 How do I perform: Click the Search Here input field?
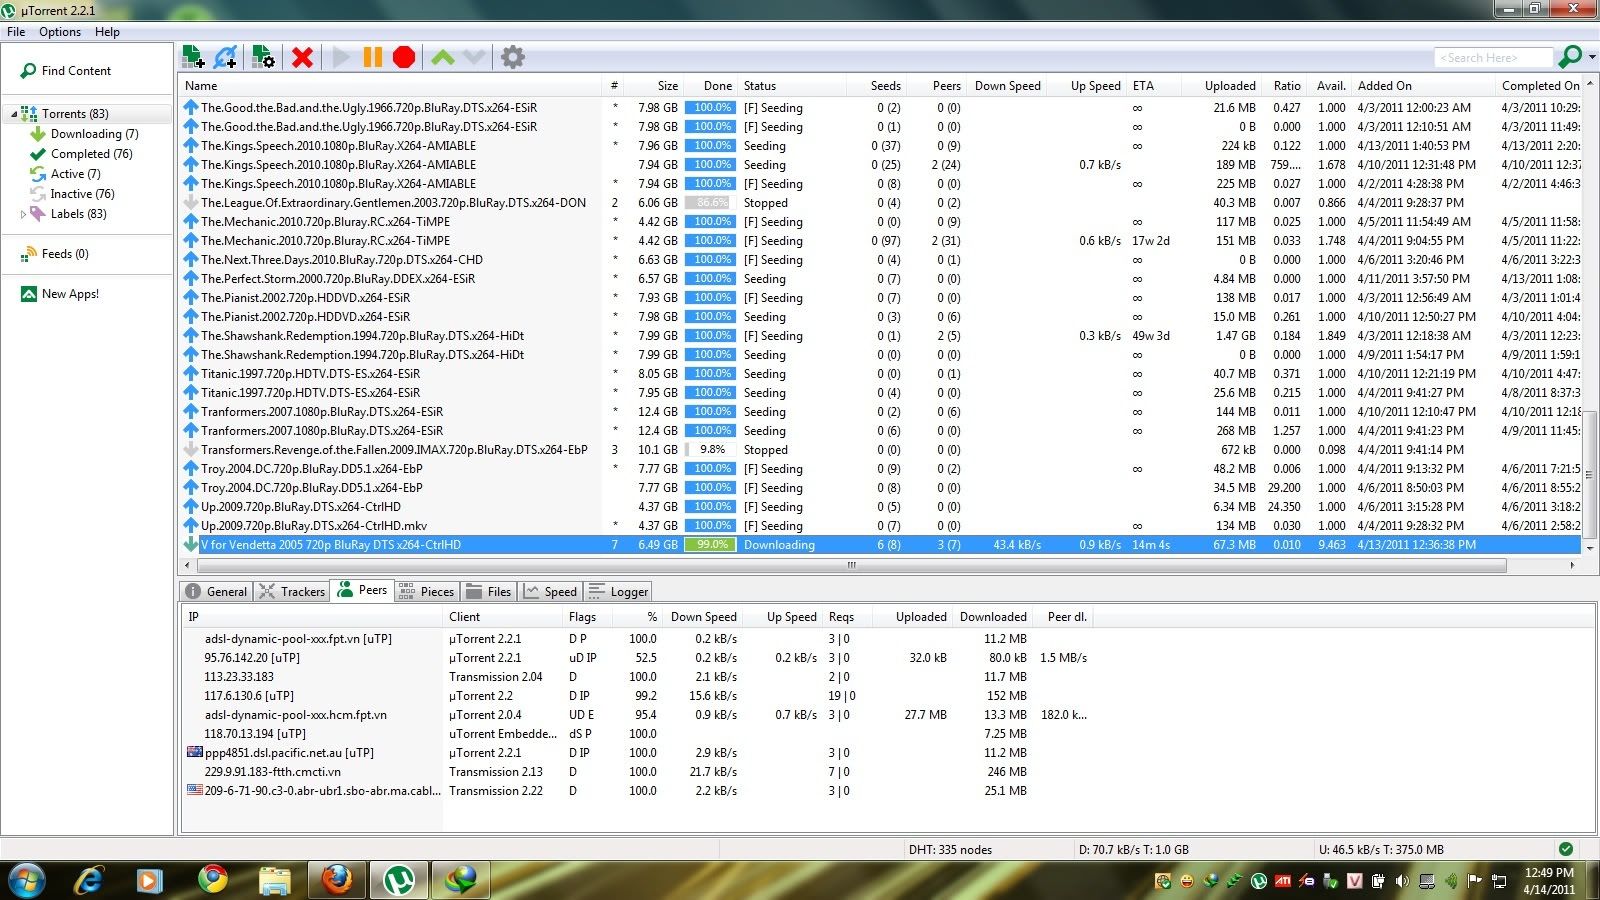[x=1494, y=57]
